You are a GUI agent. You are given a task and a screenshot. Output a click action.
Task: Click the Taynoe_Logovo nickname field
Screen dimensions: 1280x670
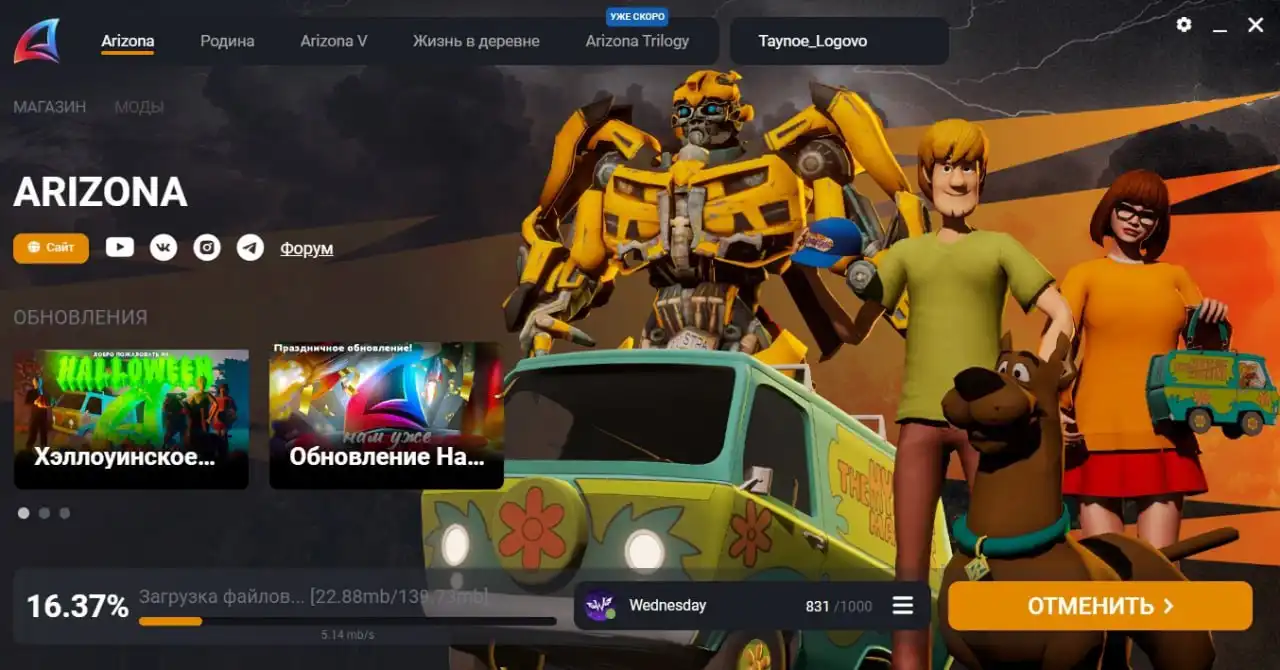(839, 41)
